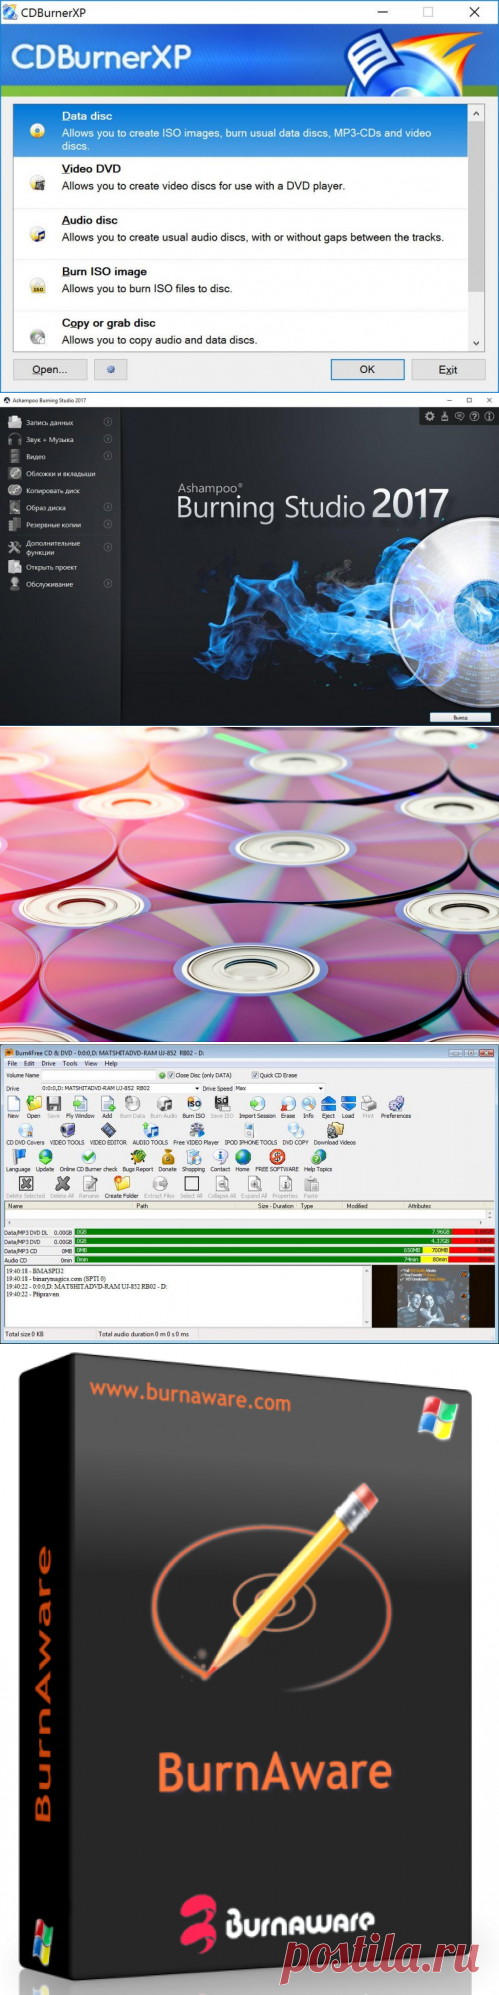The width and height of the screenshot is (499, 1995).
Task: Open the View menu in Burn4Free
Action: [x=91, y=1063]
